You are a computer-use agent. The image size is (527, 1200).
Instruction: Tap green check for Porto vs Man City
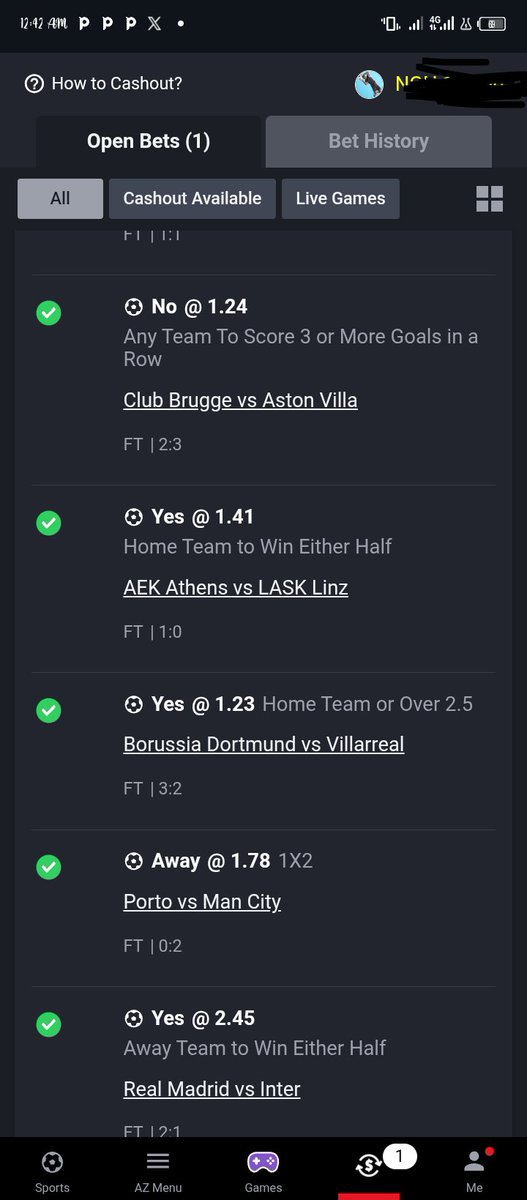tap(48, 867)
